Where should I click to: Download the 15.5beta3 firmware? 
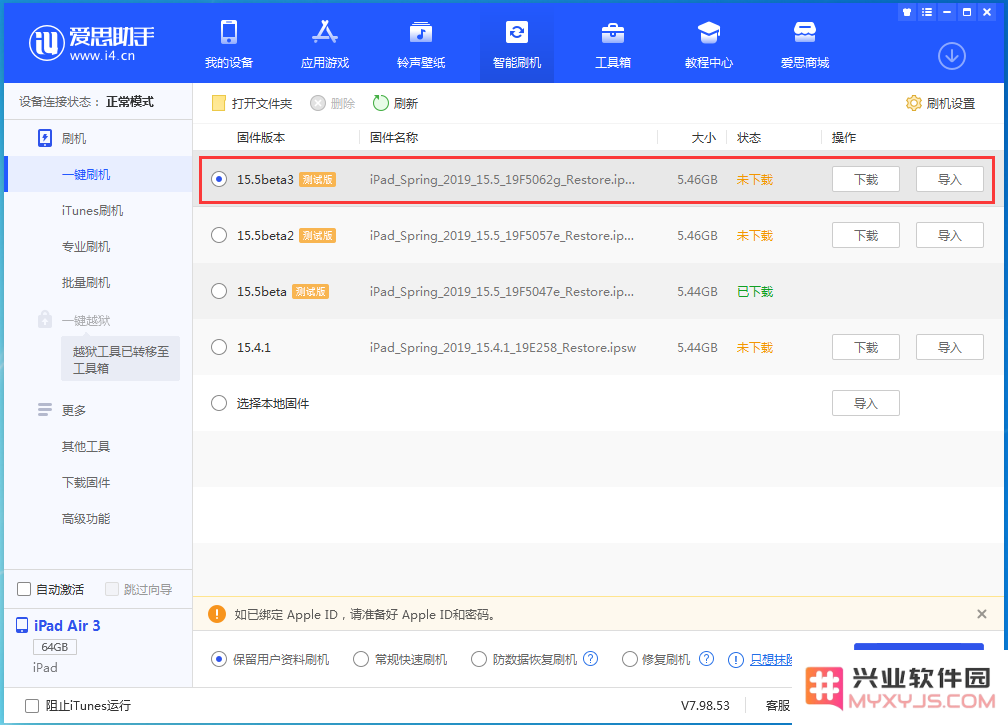click(865, 179)
